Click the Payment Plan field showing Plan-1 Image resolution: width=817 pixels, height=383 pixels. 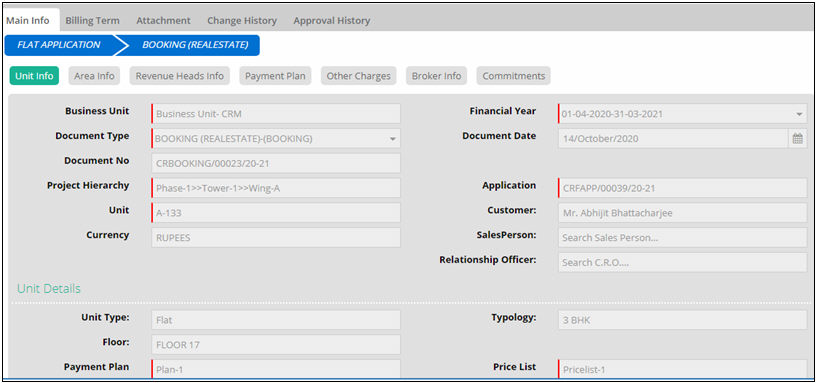pos(276,369)
